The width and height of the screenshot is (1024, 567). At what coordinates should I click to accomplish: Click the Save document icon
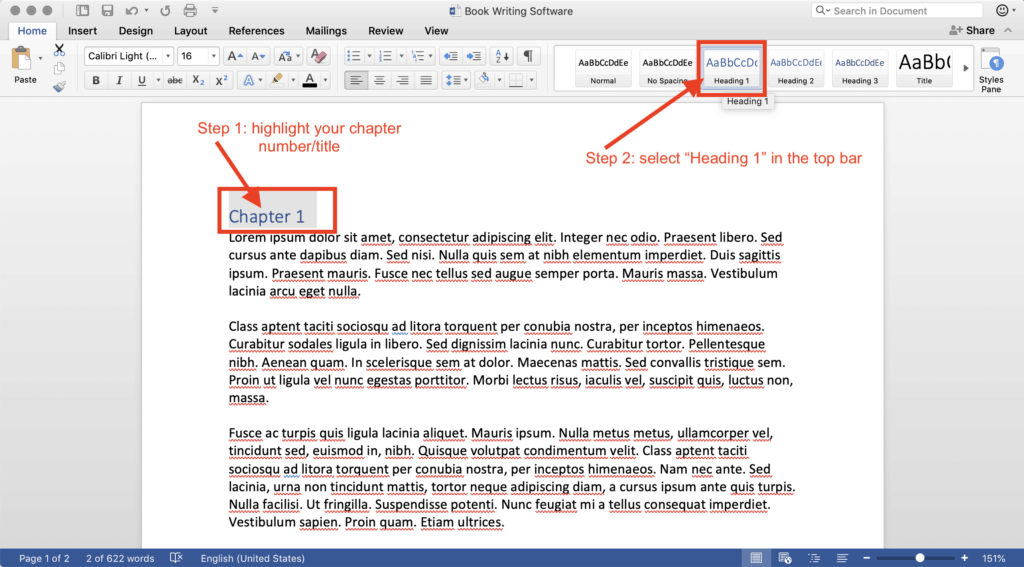108,10
